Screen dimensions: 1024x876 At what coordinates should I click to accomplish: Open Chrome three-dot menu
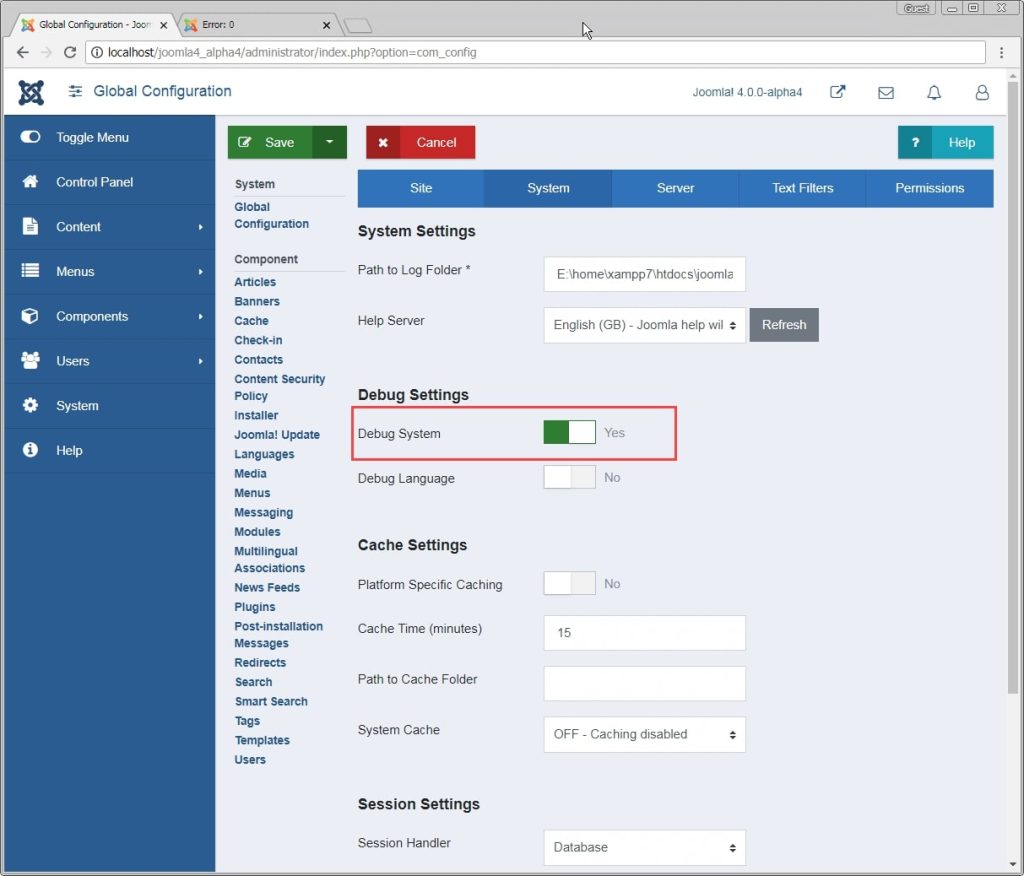pyautogui.click(x=1001, y=52)
